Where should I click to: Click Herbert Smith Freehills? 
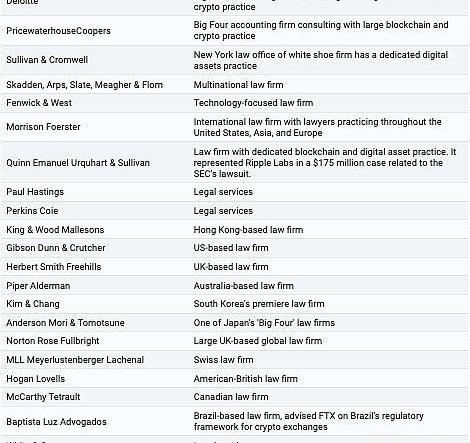54,267
